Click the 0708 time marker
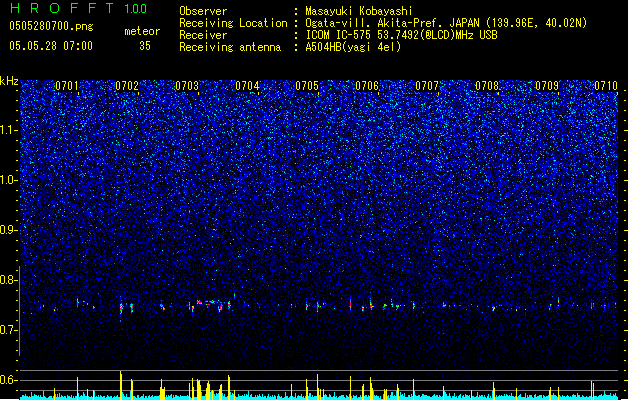The width and height of the screenshot is (629, 400). [x=487, y=86]
